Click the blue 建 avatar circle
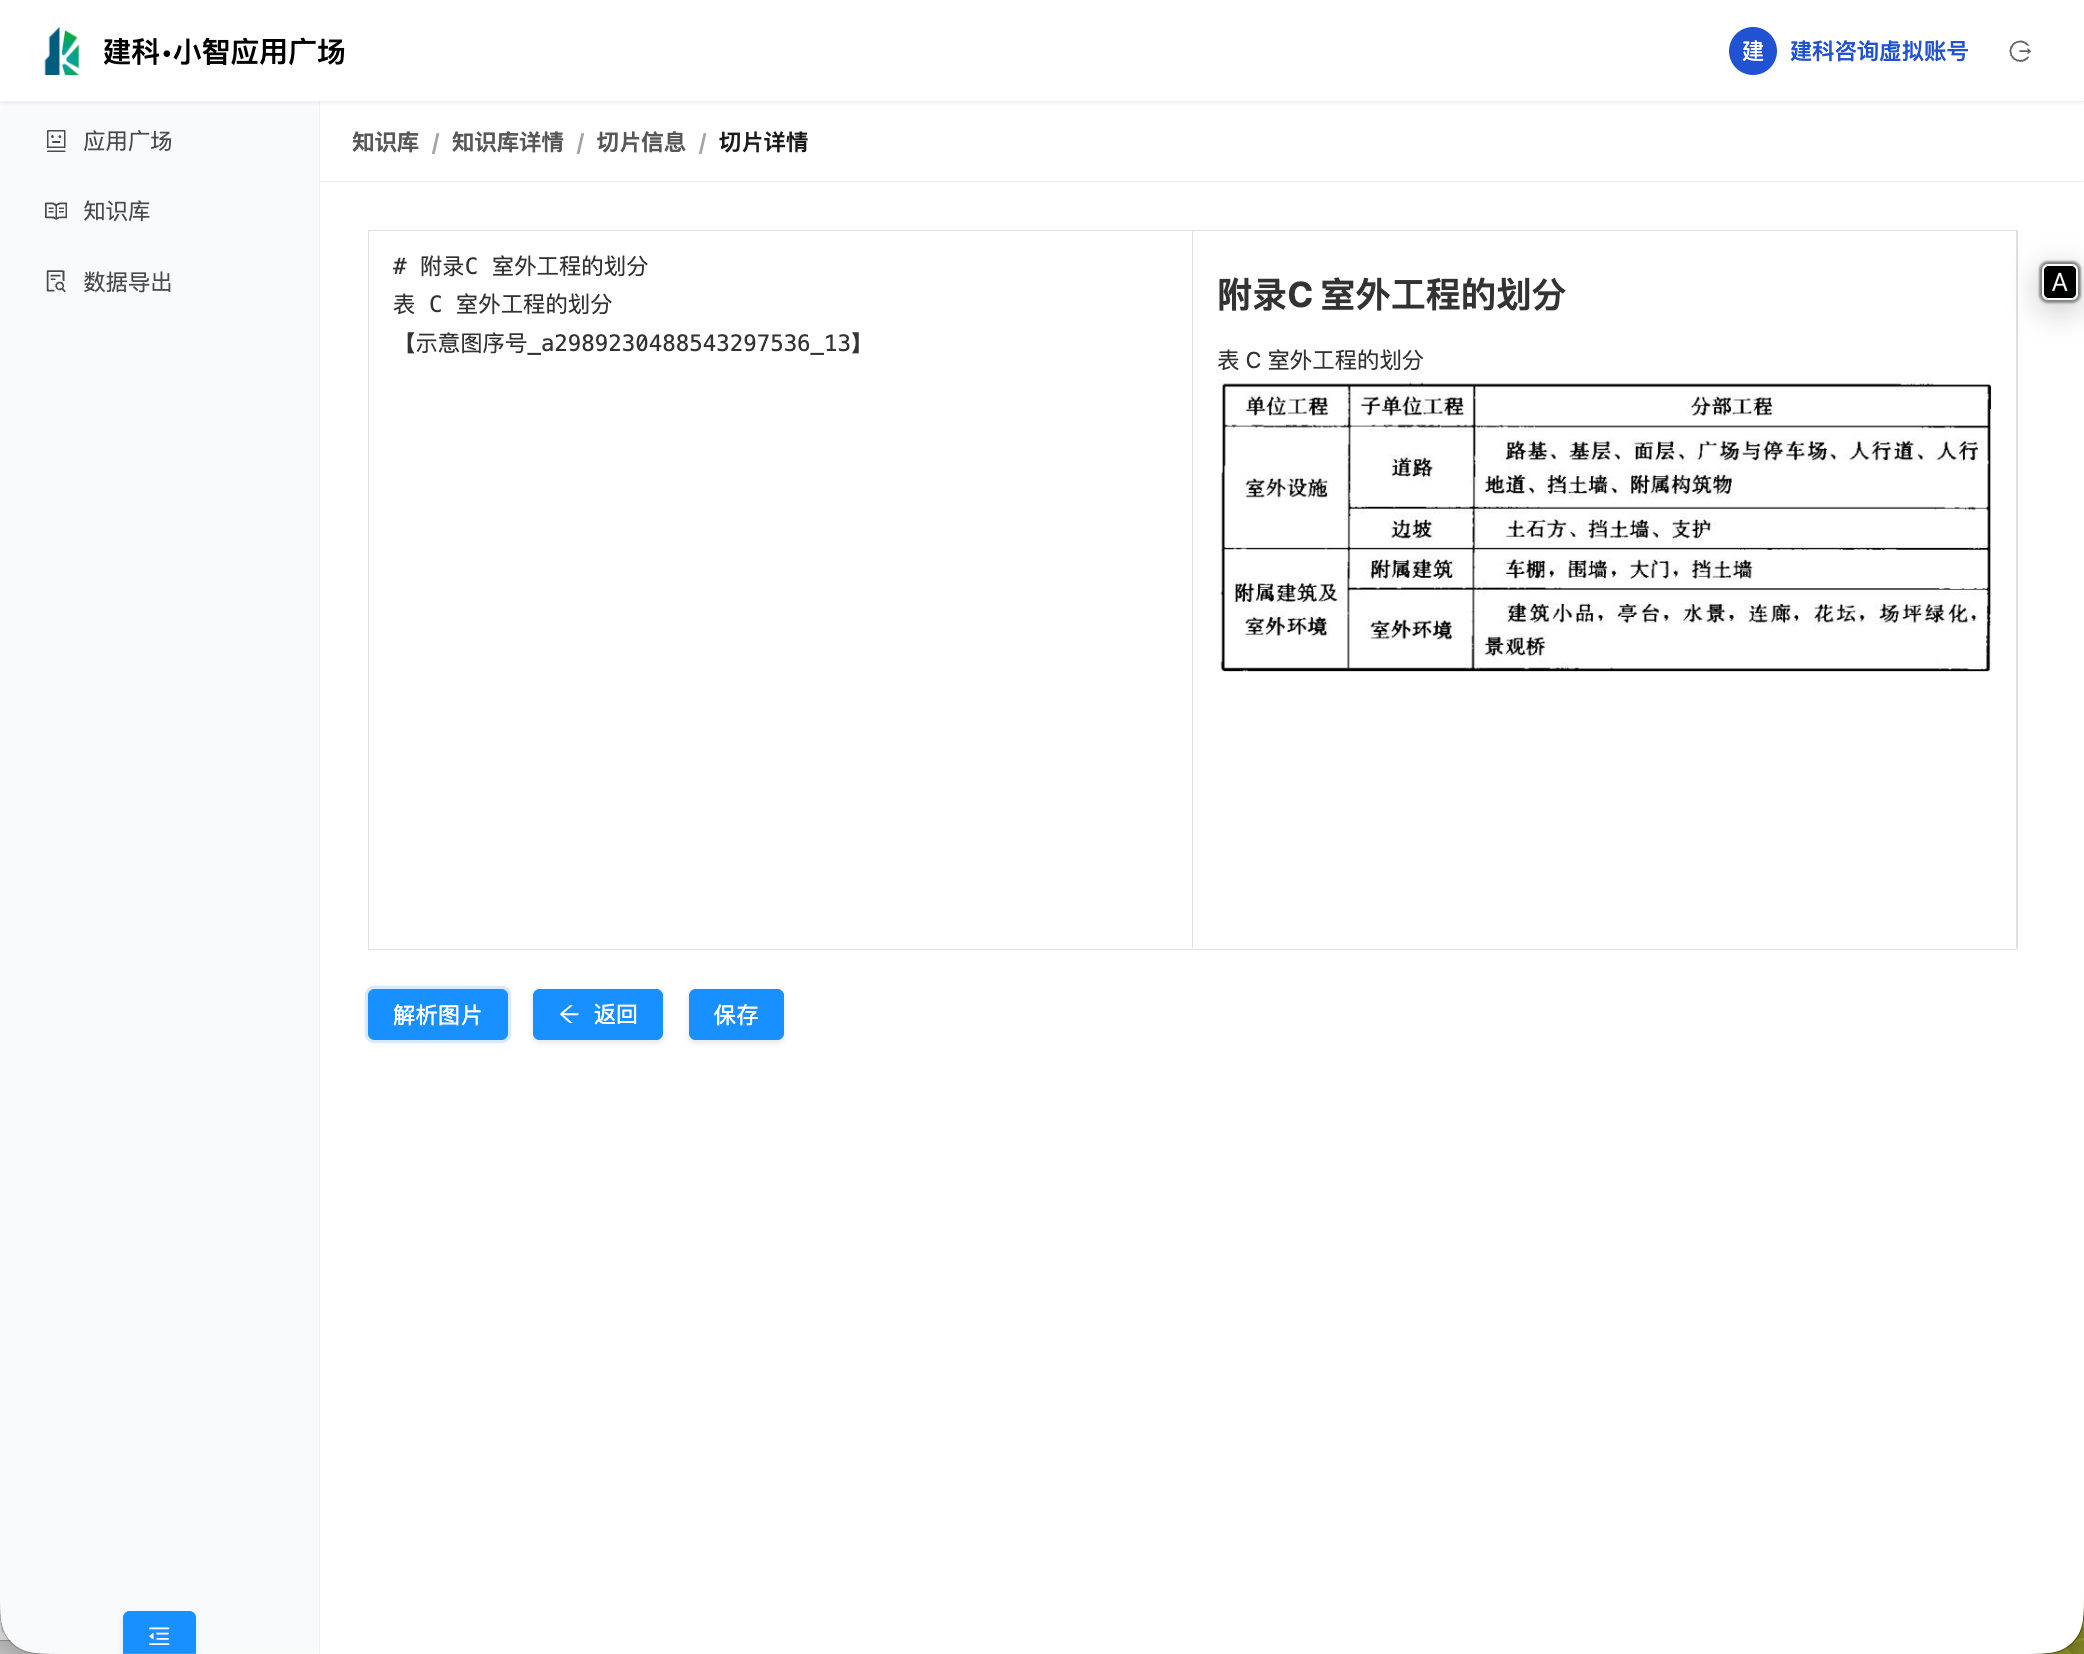This screenshot has height=1654, width=2084. tap(1752, 51)
